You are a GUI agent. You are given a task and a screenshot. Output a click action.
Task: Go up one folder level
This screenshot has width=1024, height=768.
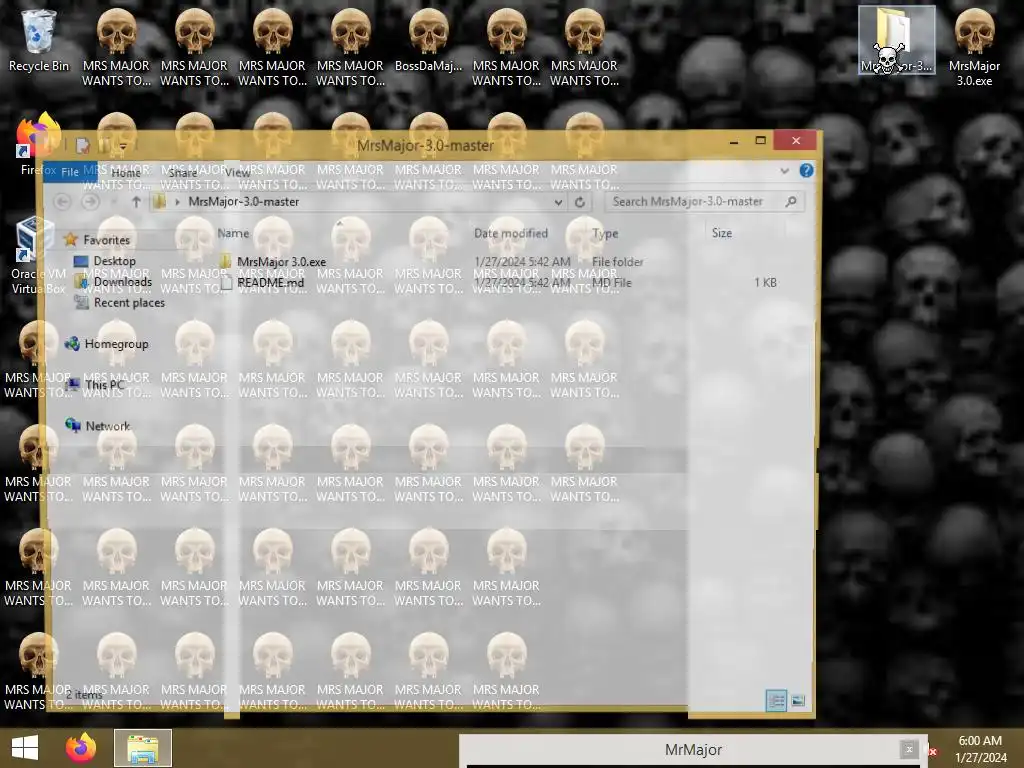tap(136, 202)
